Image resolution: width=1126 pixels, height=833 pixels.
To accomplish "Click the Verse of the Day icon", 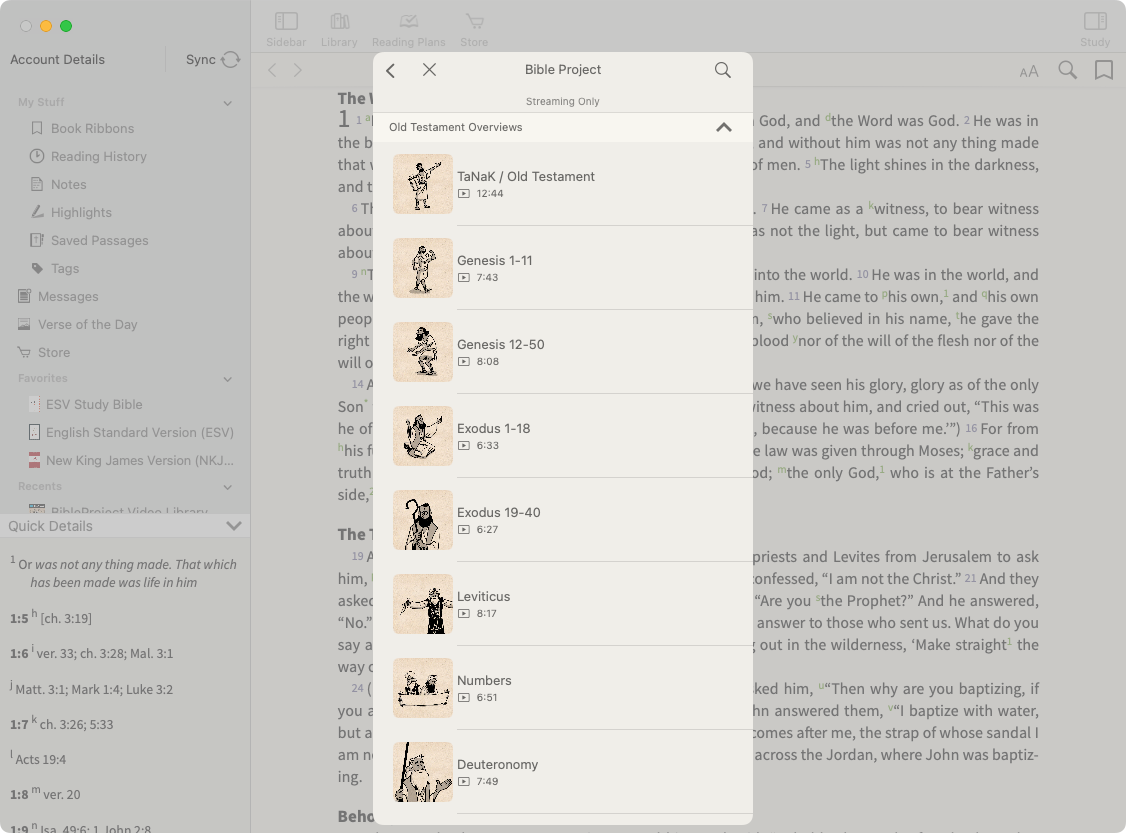I will (24, 324).
